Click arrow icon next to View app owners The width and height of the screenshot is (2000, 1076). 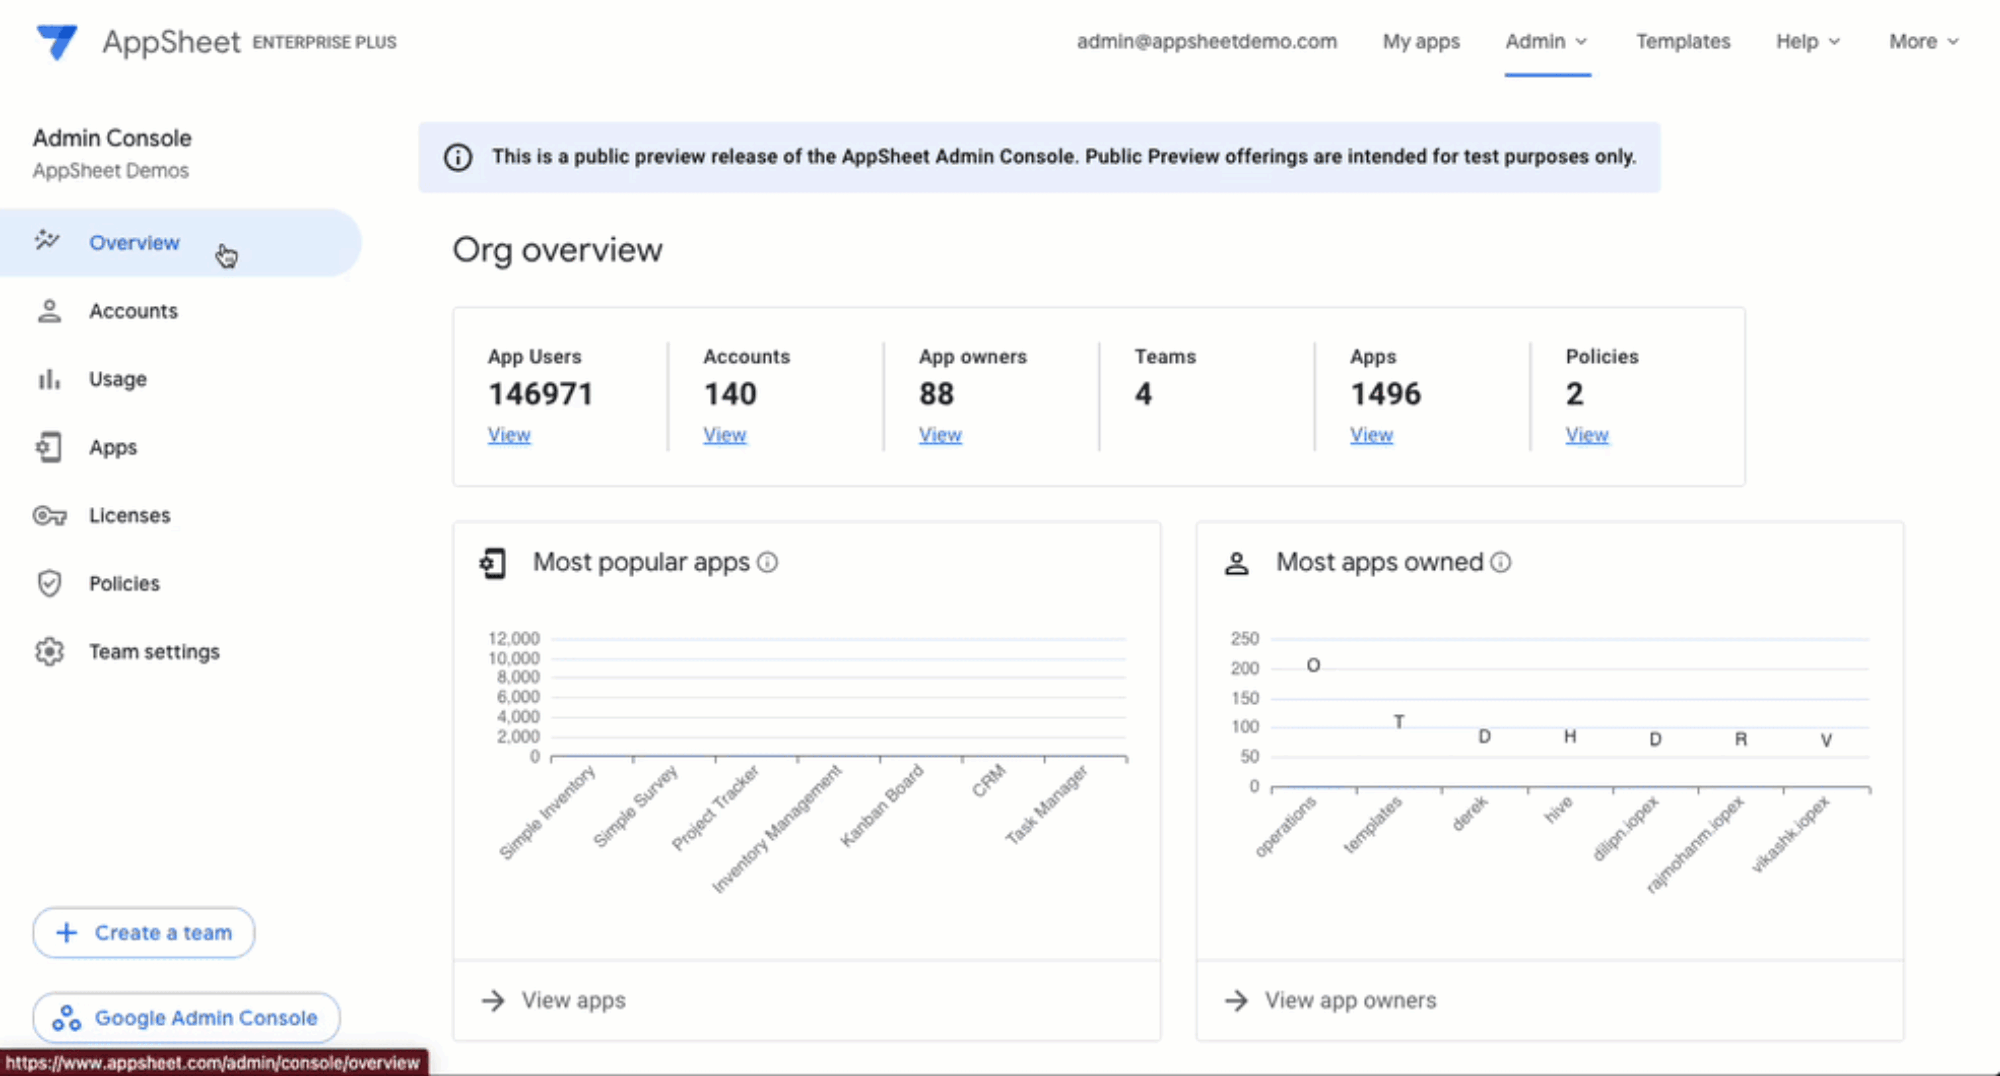point(1237,1000)
